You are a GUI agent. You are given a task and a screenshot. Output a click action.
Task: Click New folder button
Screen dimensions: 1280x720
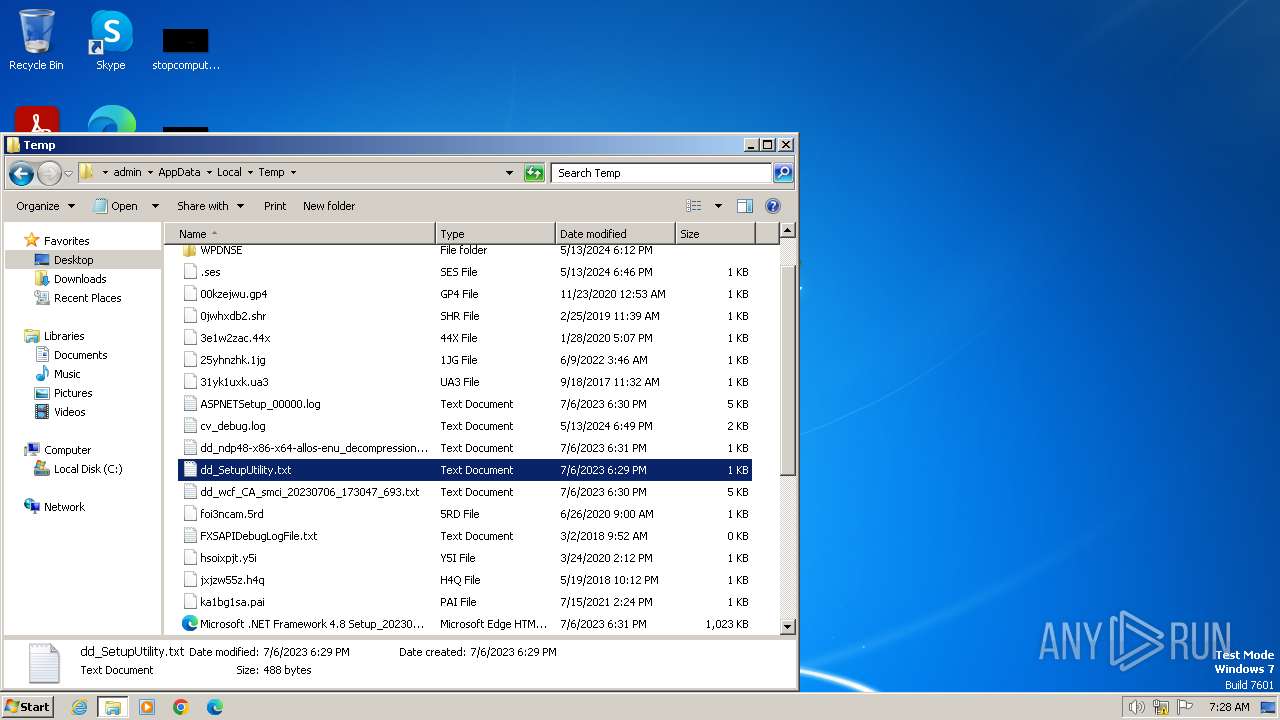coord(329,206)
